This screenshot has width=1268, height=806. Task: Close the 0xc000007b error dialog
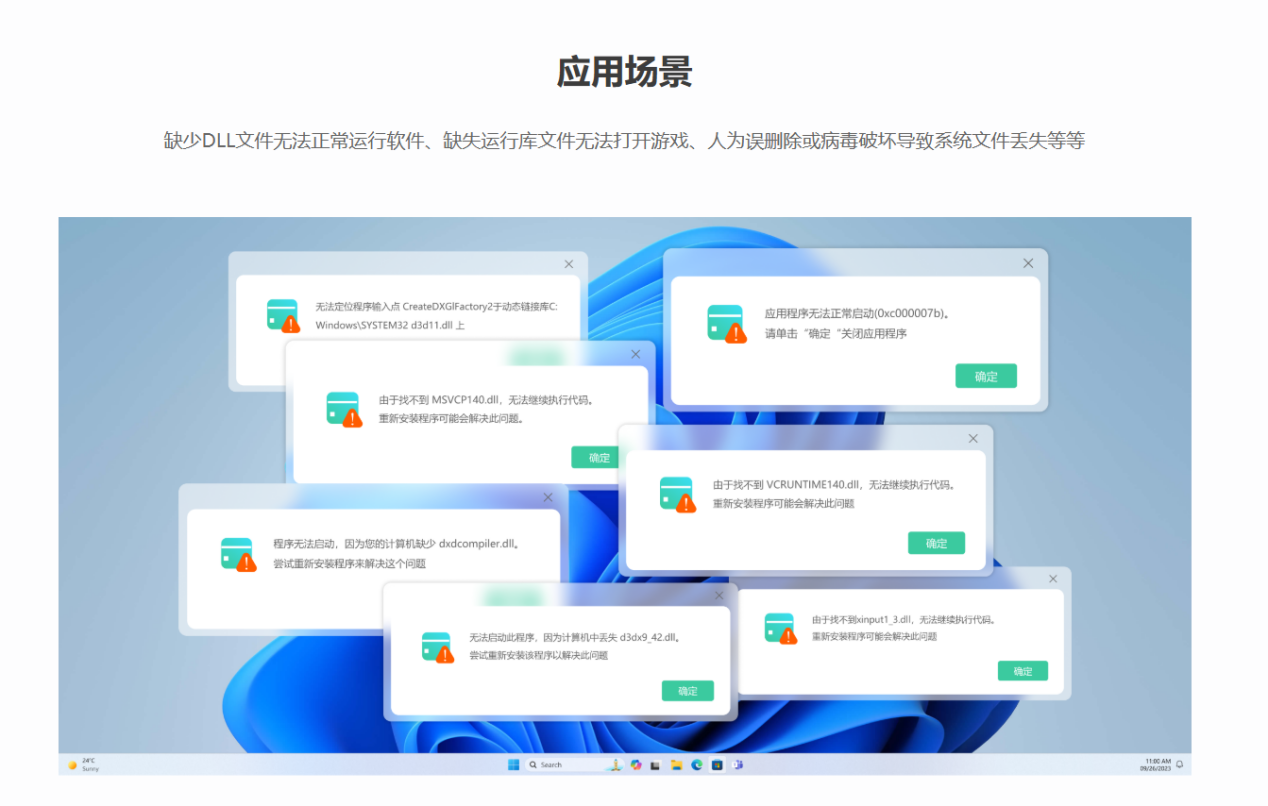(x=1028, y=263)
